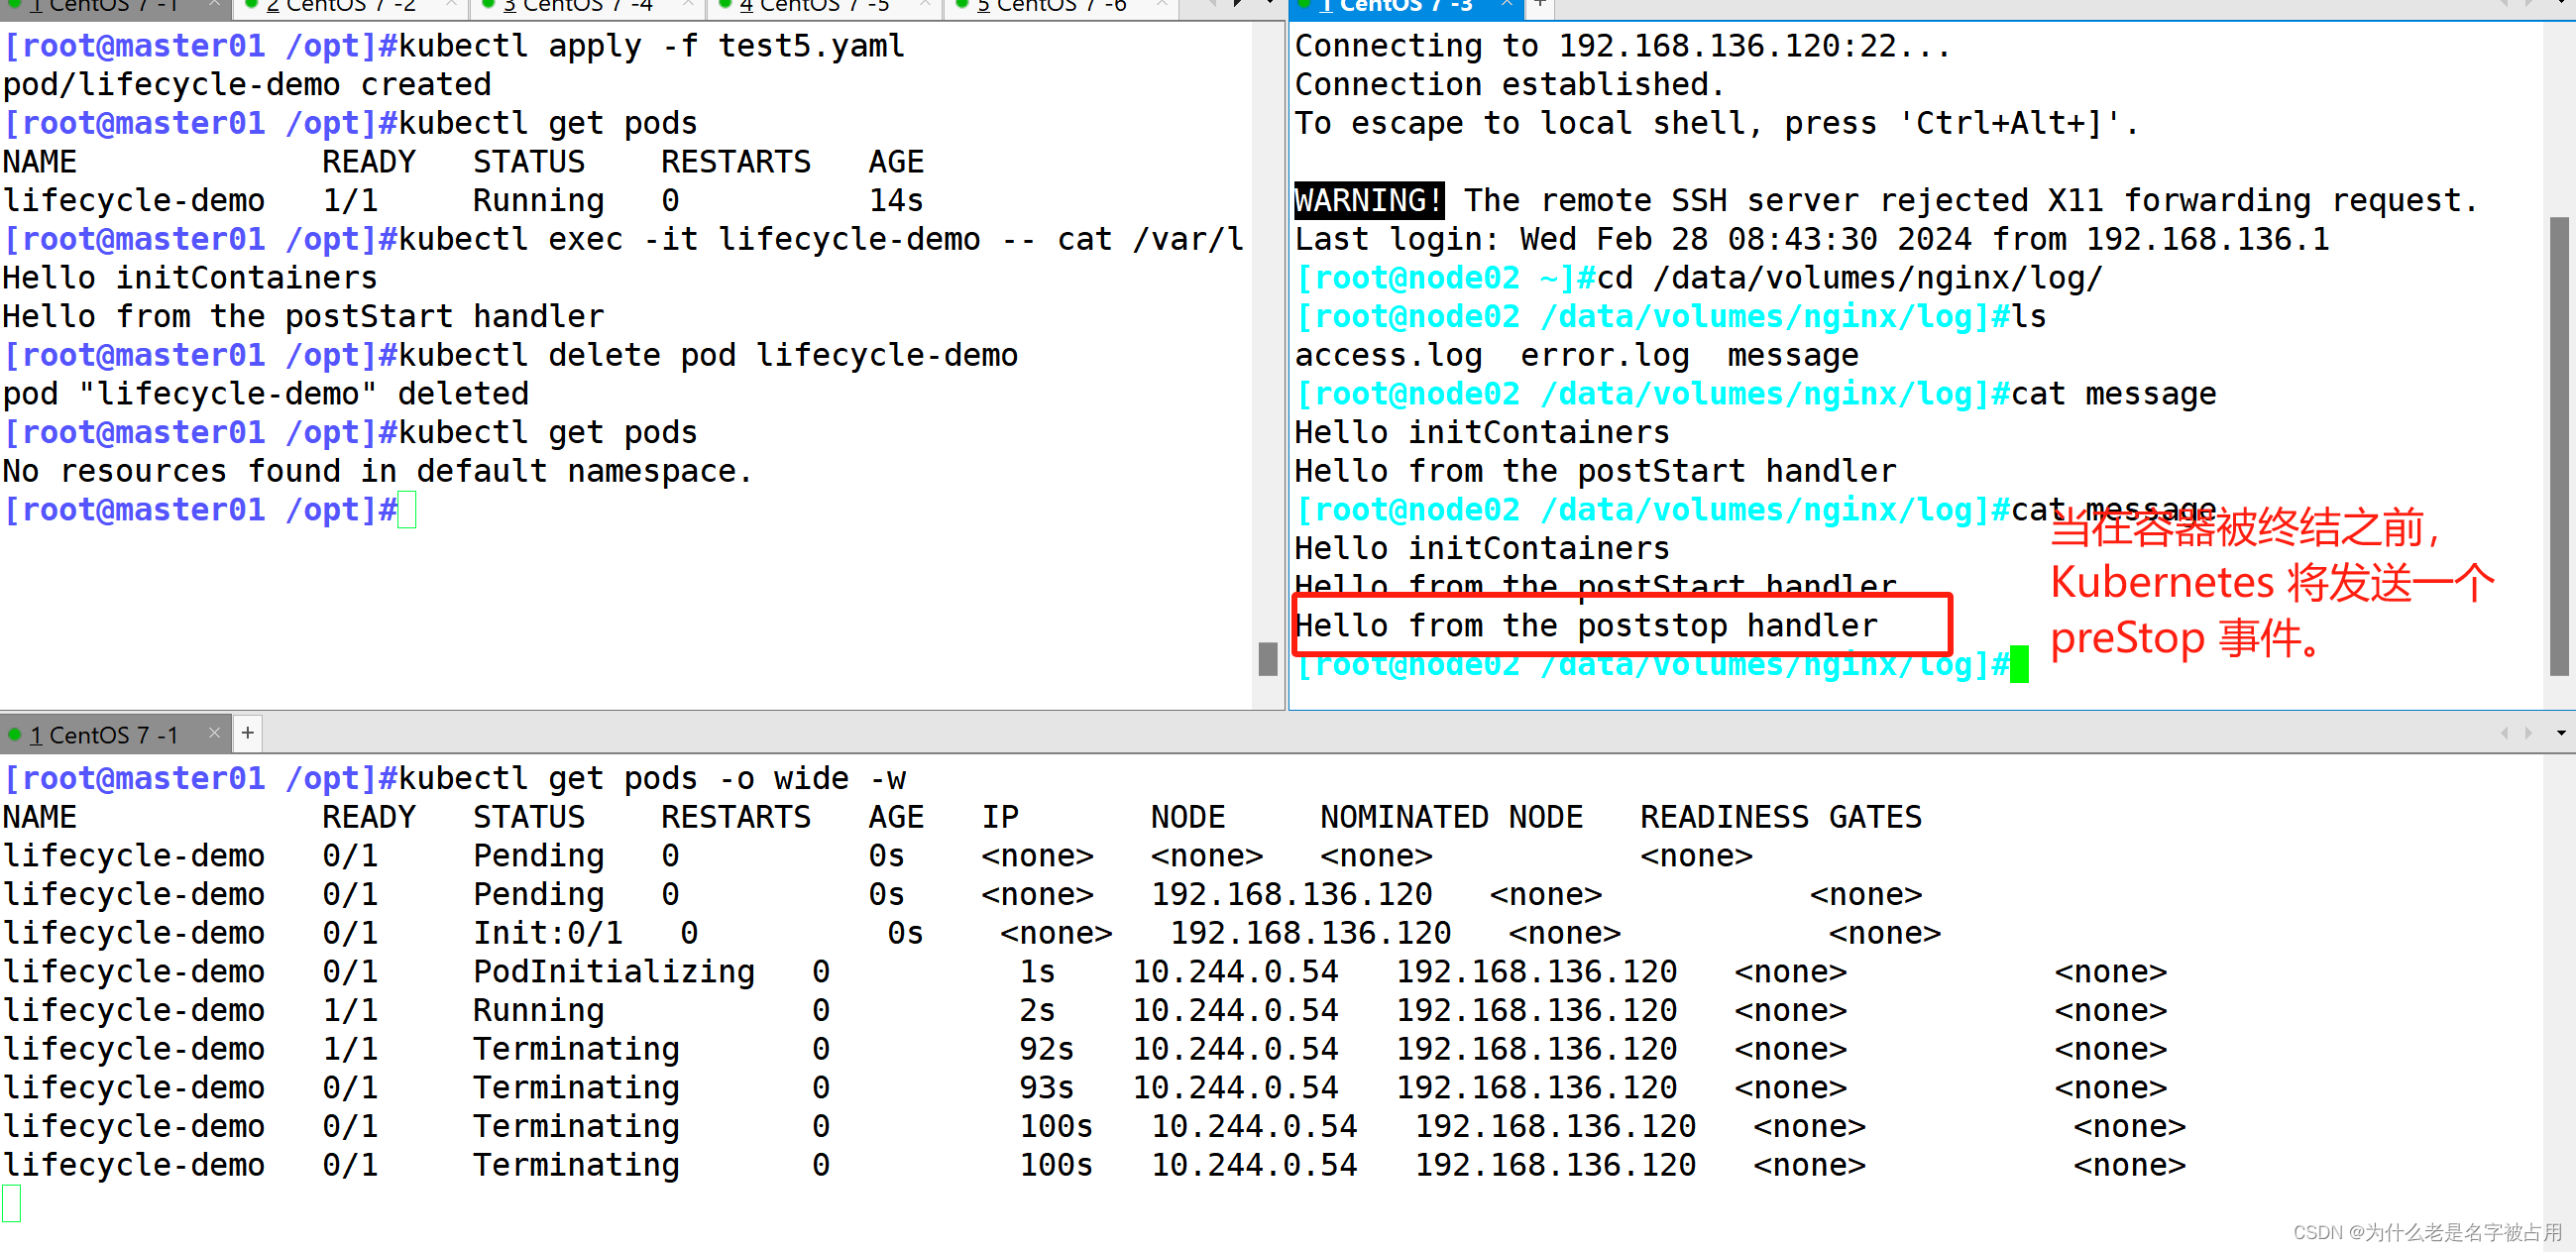The width and height of the screenshot is (2576, 1252).
Task: Click the kubectl apply -f test5.yaml command
Action: (x=651, y=46)
